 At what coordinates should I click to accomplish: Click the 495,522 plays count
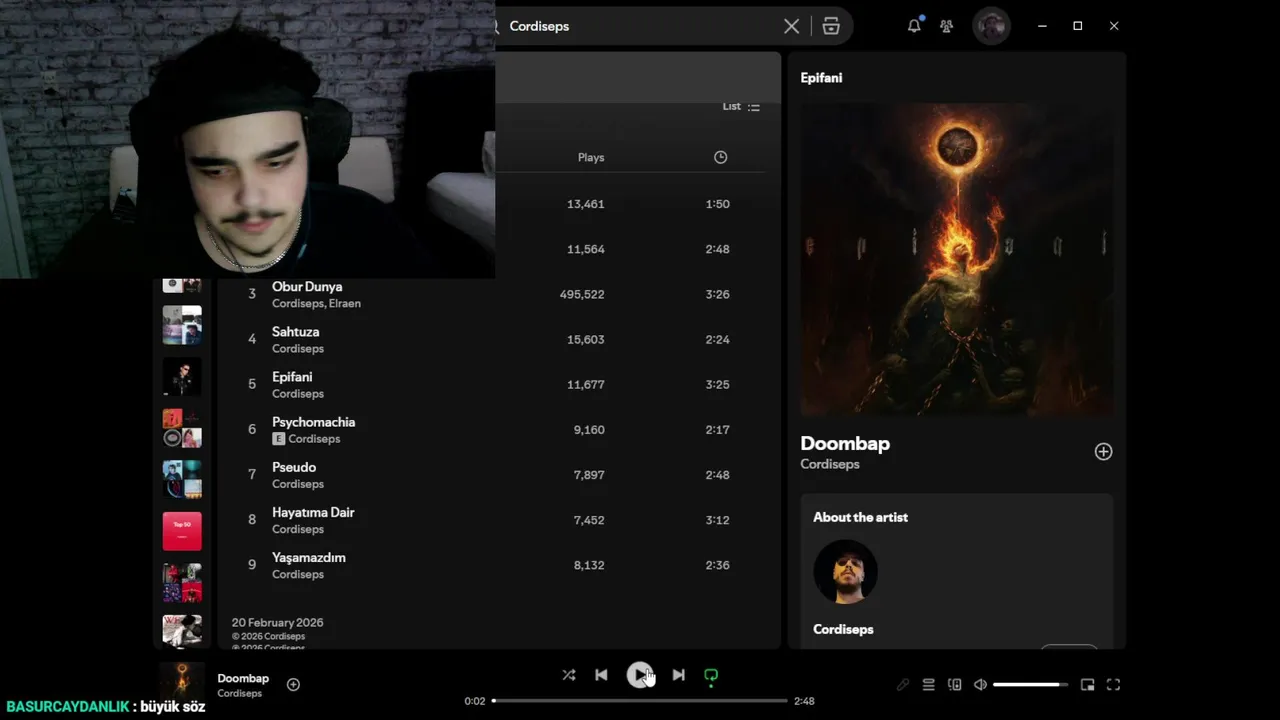click(582, 294)
